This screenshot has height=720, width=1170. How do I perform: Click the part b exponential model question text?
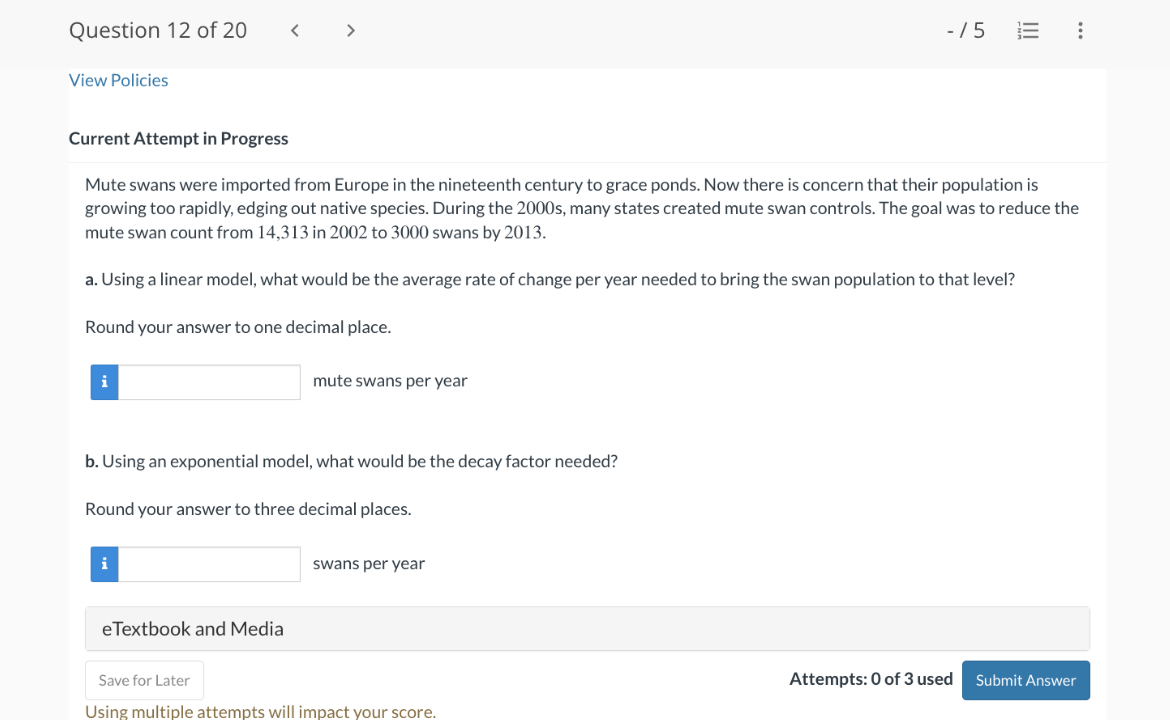tap(351, 462)
